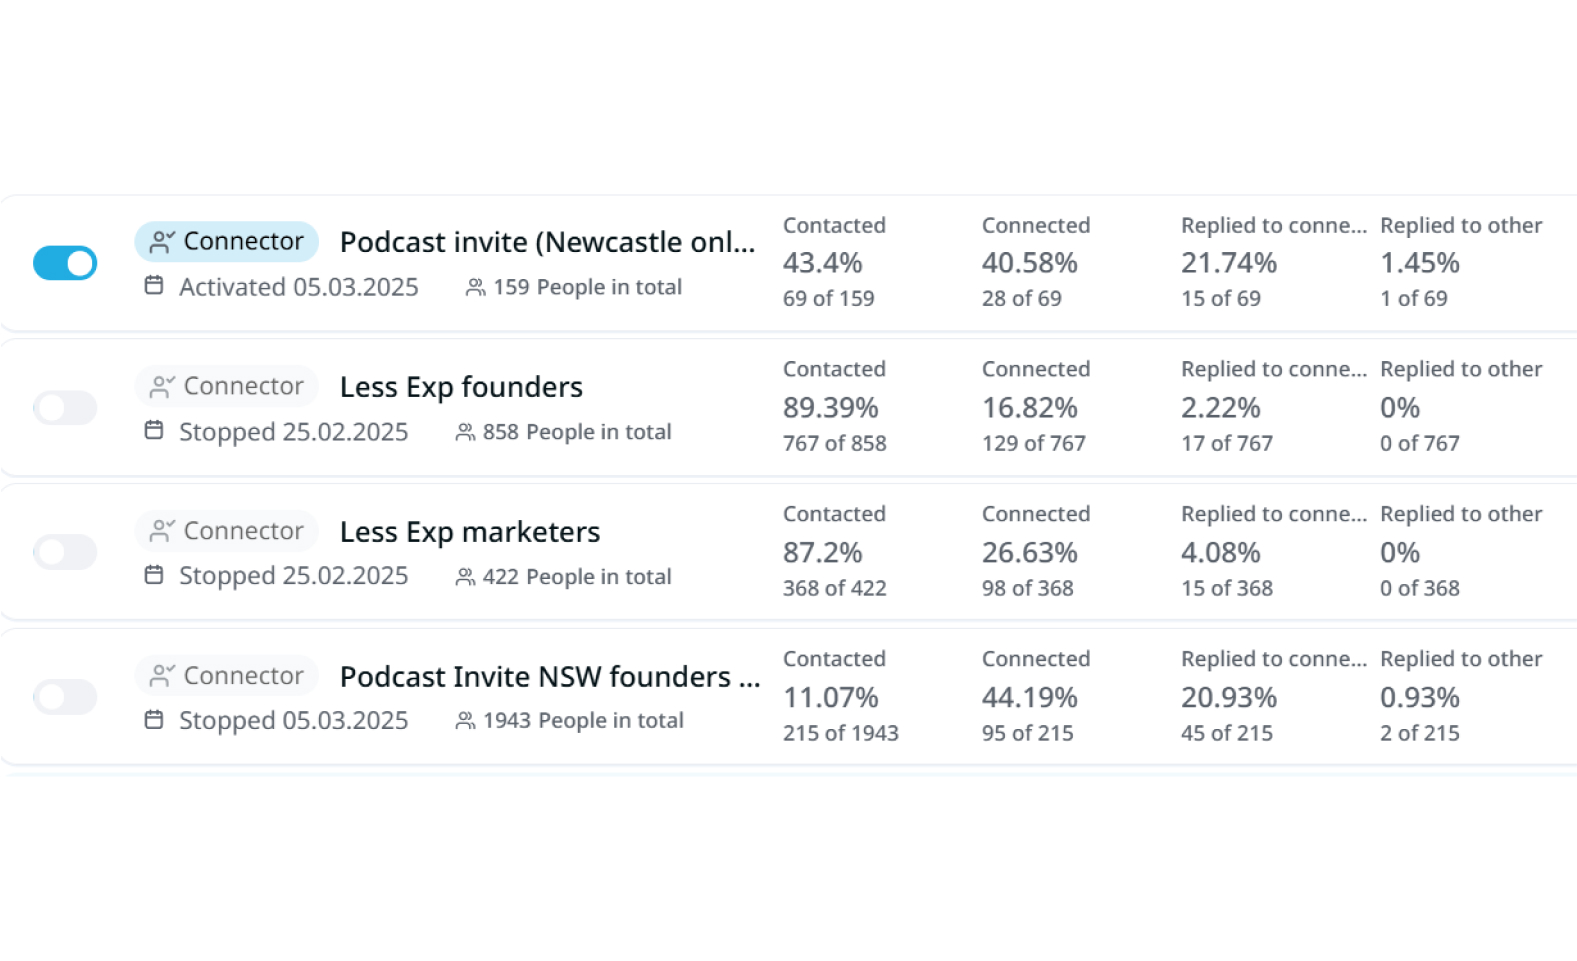
Task: Click Connector badge on Less Exp founders
Action: point(227,386)
